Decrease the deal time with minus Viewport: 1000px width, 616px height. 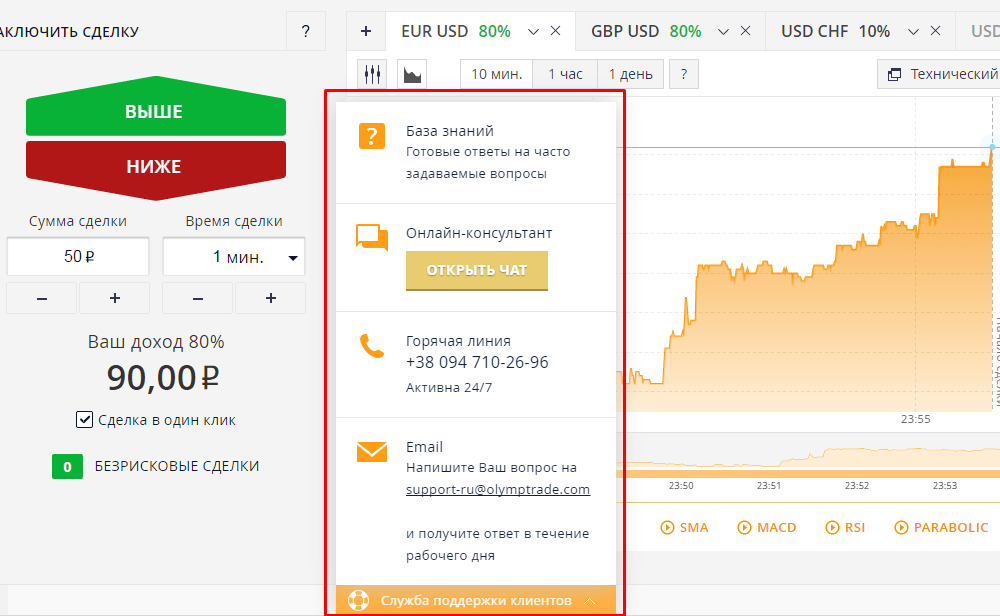[198, 298]
